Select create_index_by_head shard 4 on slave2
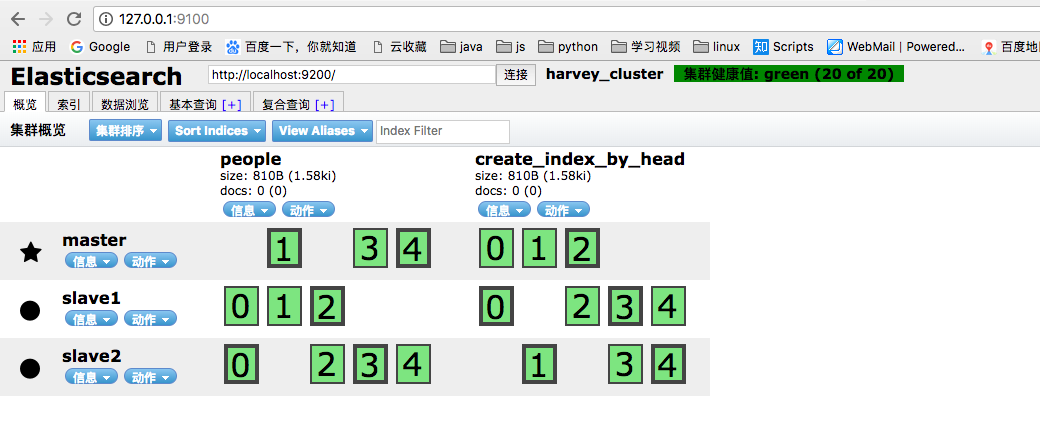The height and width of the screenshot is (440, 1040). [669, 364]
